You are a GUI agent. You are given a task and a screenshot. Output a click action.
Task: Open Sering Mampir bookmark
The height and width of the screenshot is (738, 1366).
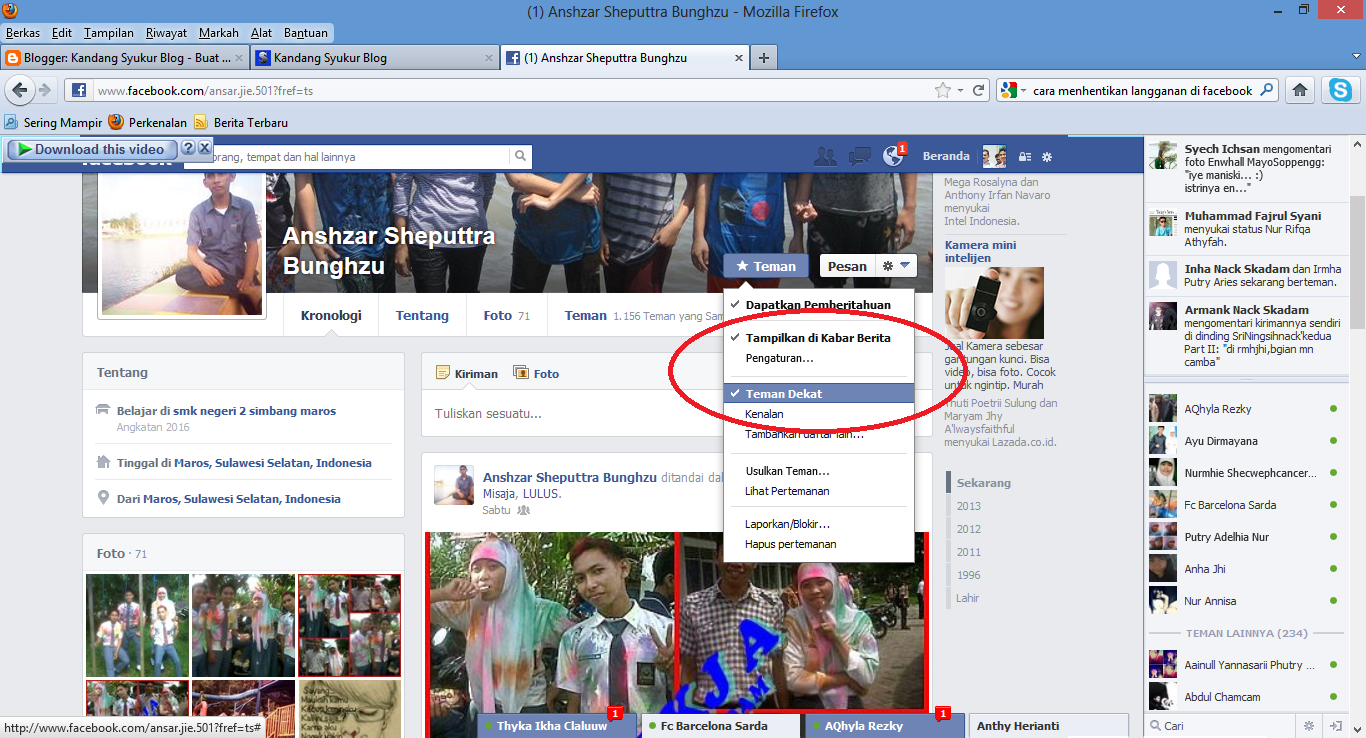pyautogui.click(x=53, y=122)
